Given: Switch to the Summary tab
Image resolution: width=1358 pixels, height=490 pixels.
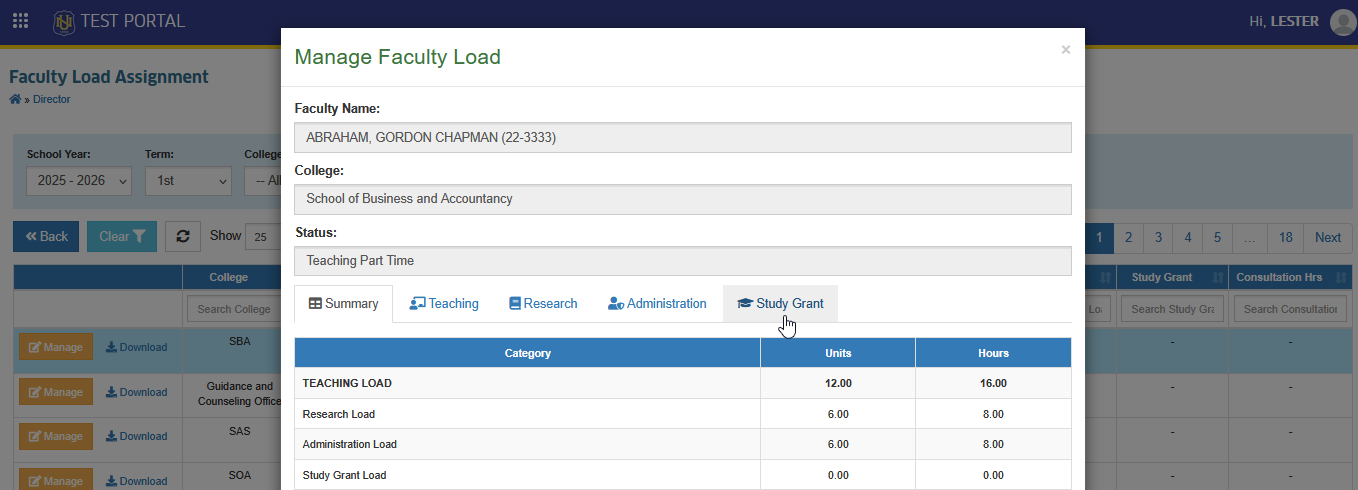Looking at the screenshot, I should point(343,304).
